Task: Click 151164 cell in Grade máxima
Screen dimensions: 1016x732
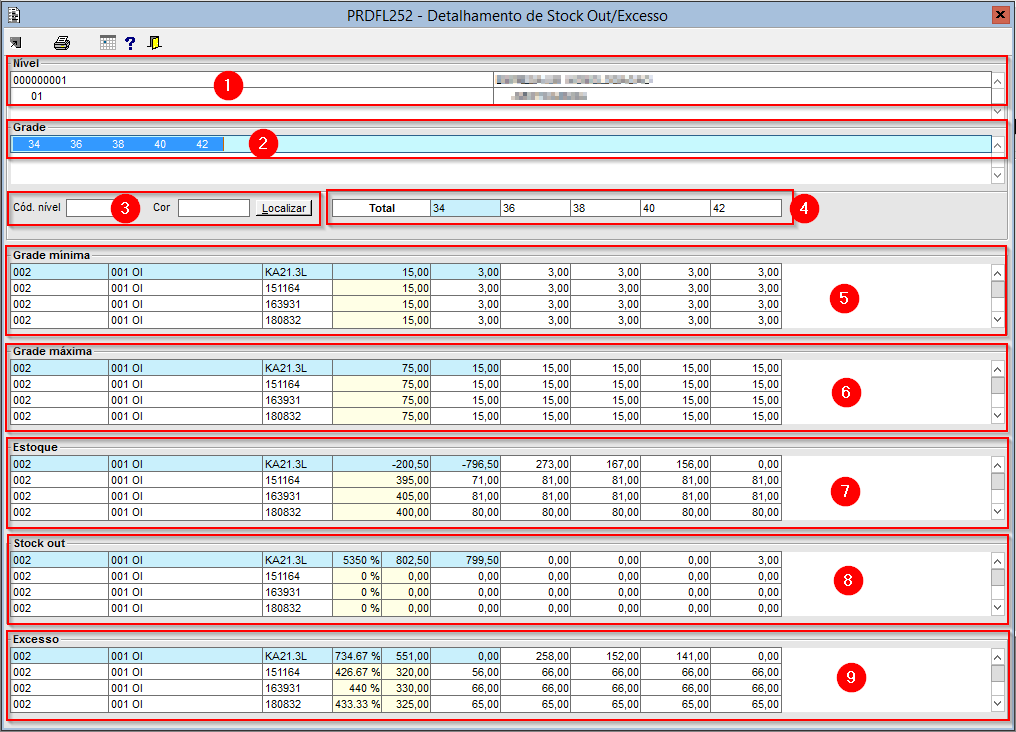Action: pyautogui.click(x=297, y=384)
